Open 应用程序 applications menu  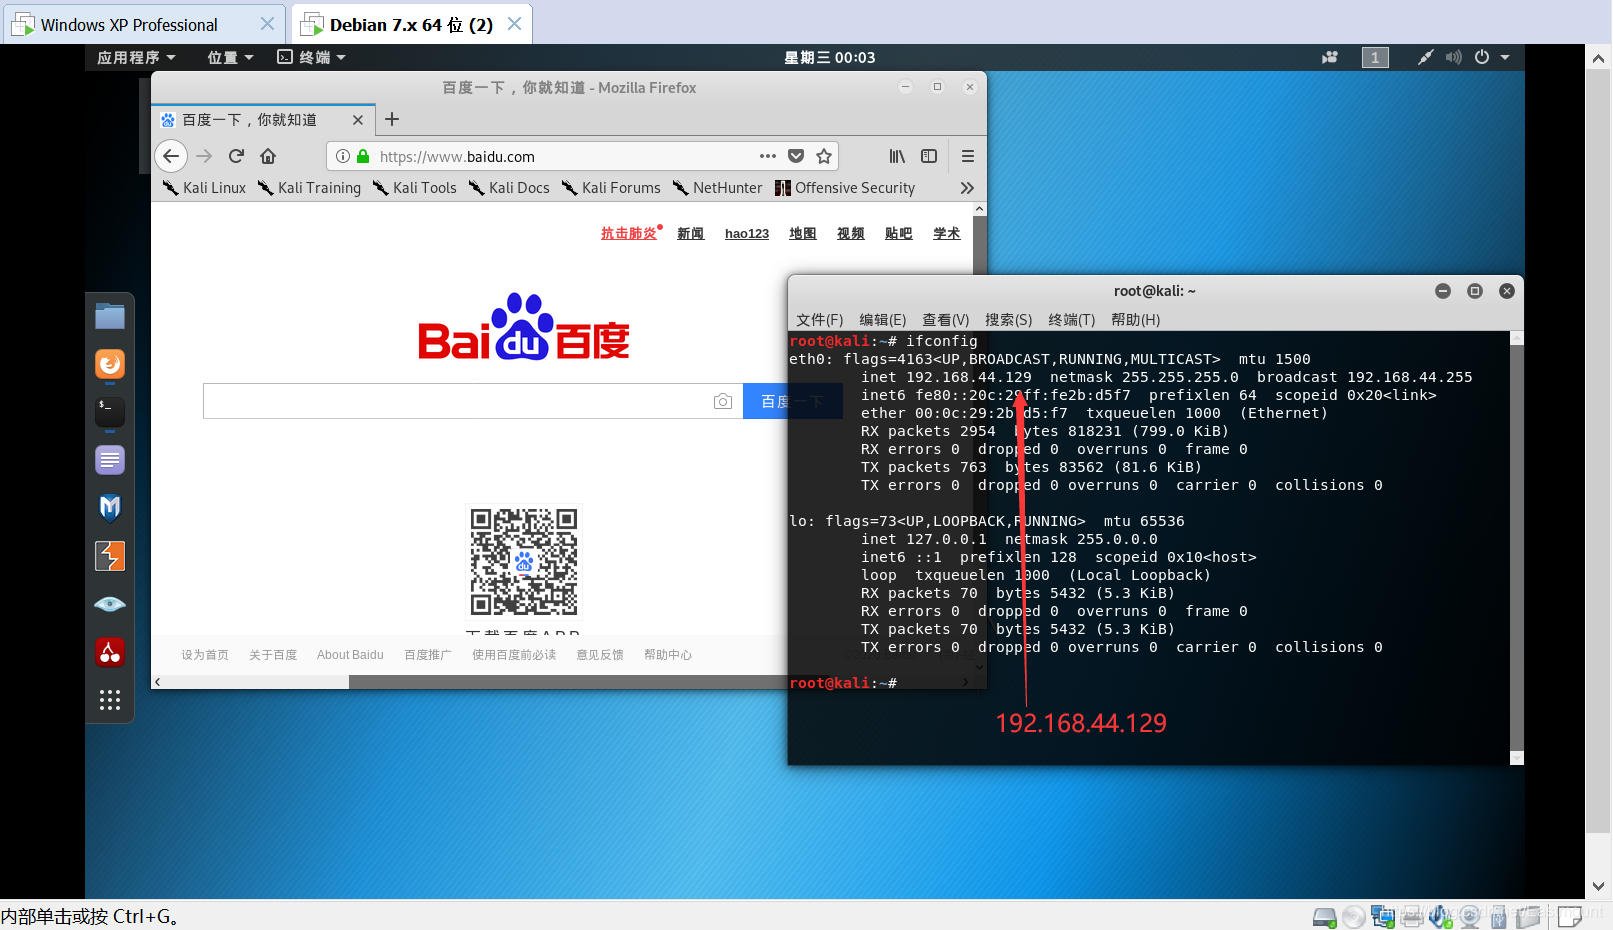tap(136, 57)
